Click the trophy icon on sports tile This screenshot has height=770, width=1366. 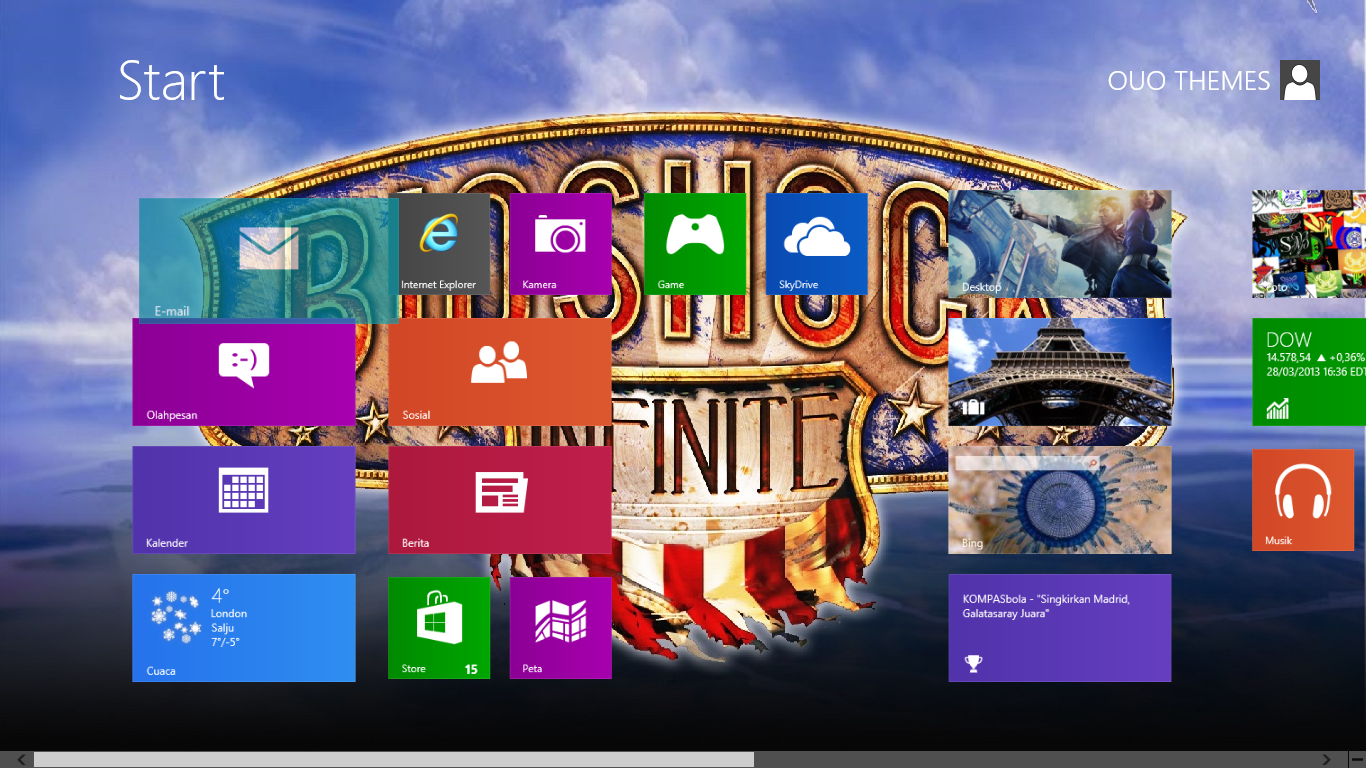(x=973, y=662)
